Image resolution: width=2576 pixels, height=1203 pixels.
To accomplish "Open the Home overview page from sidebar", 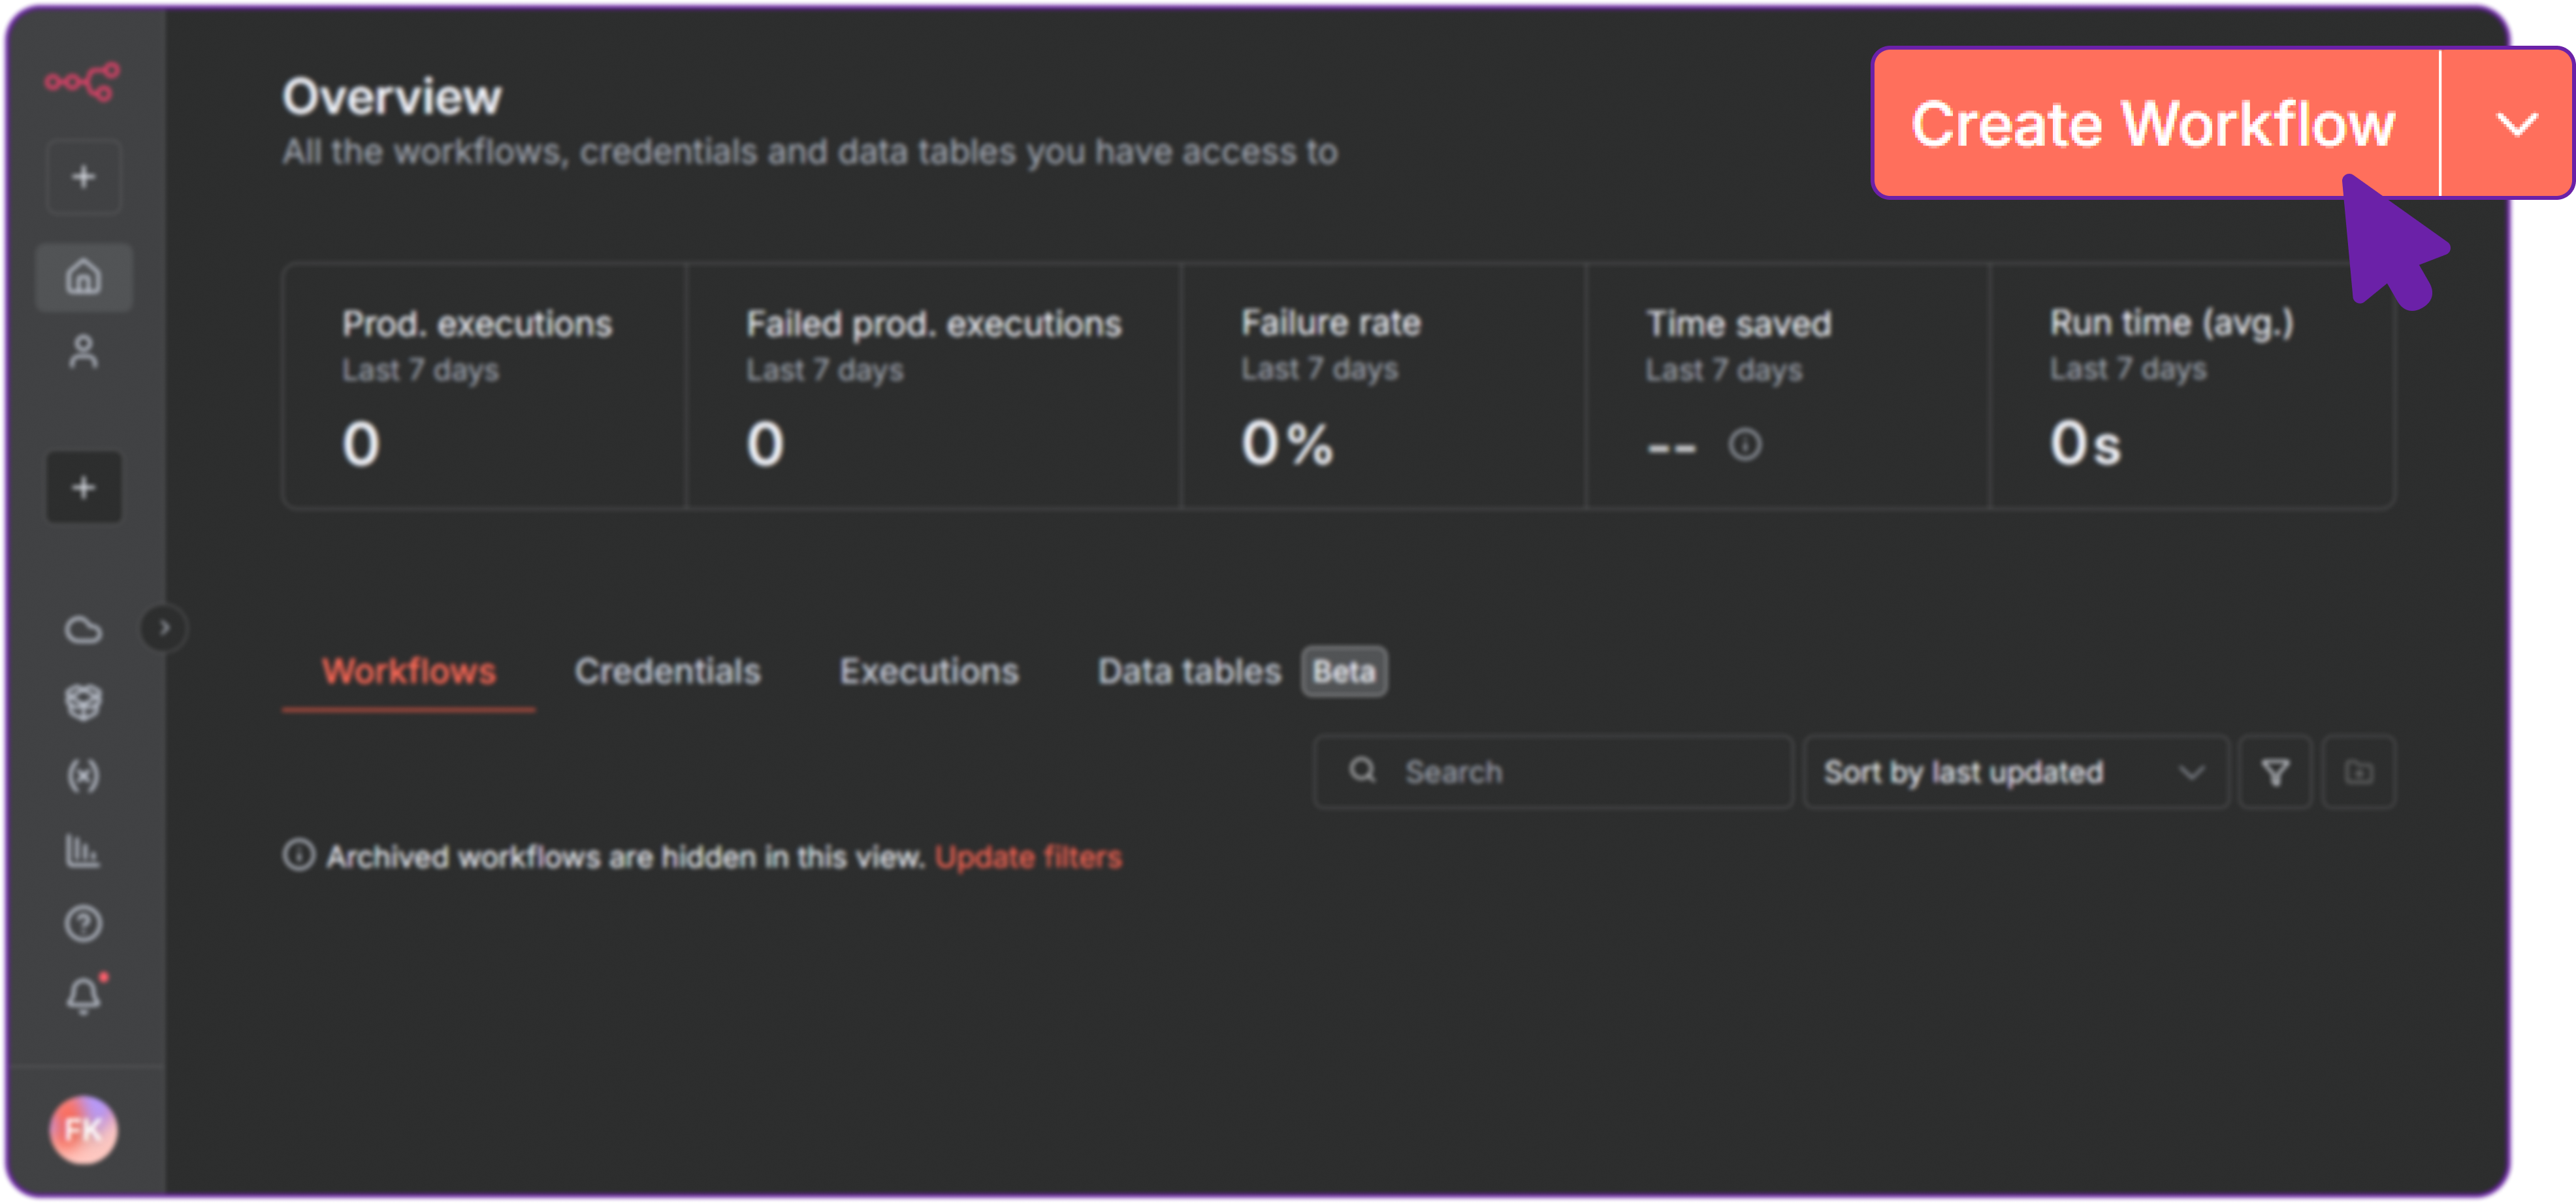I will tap(84, 277).
